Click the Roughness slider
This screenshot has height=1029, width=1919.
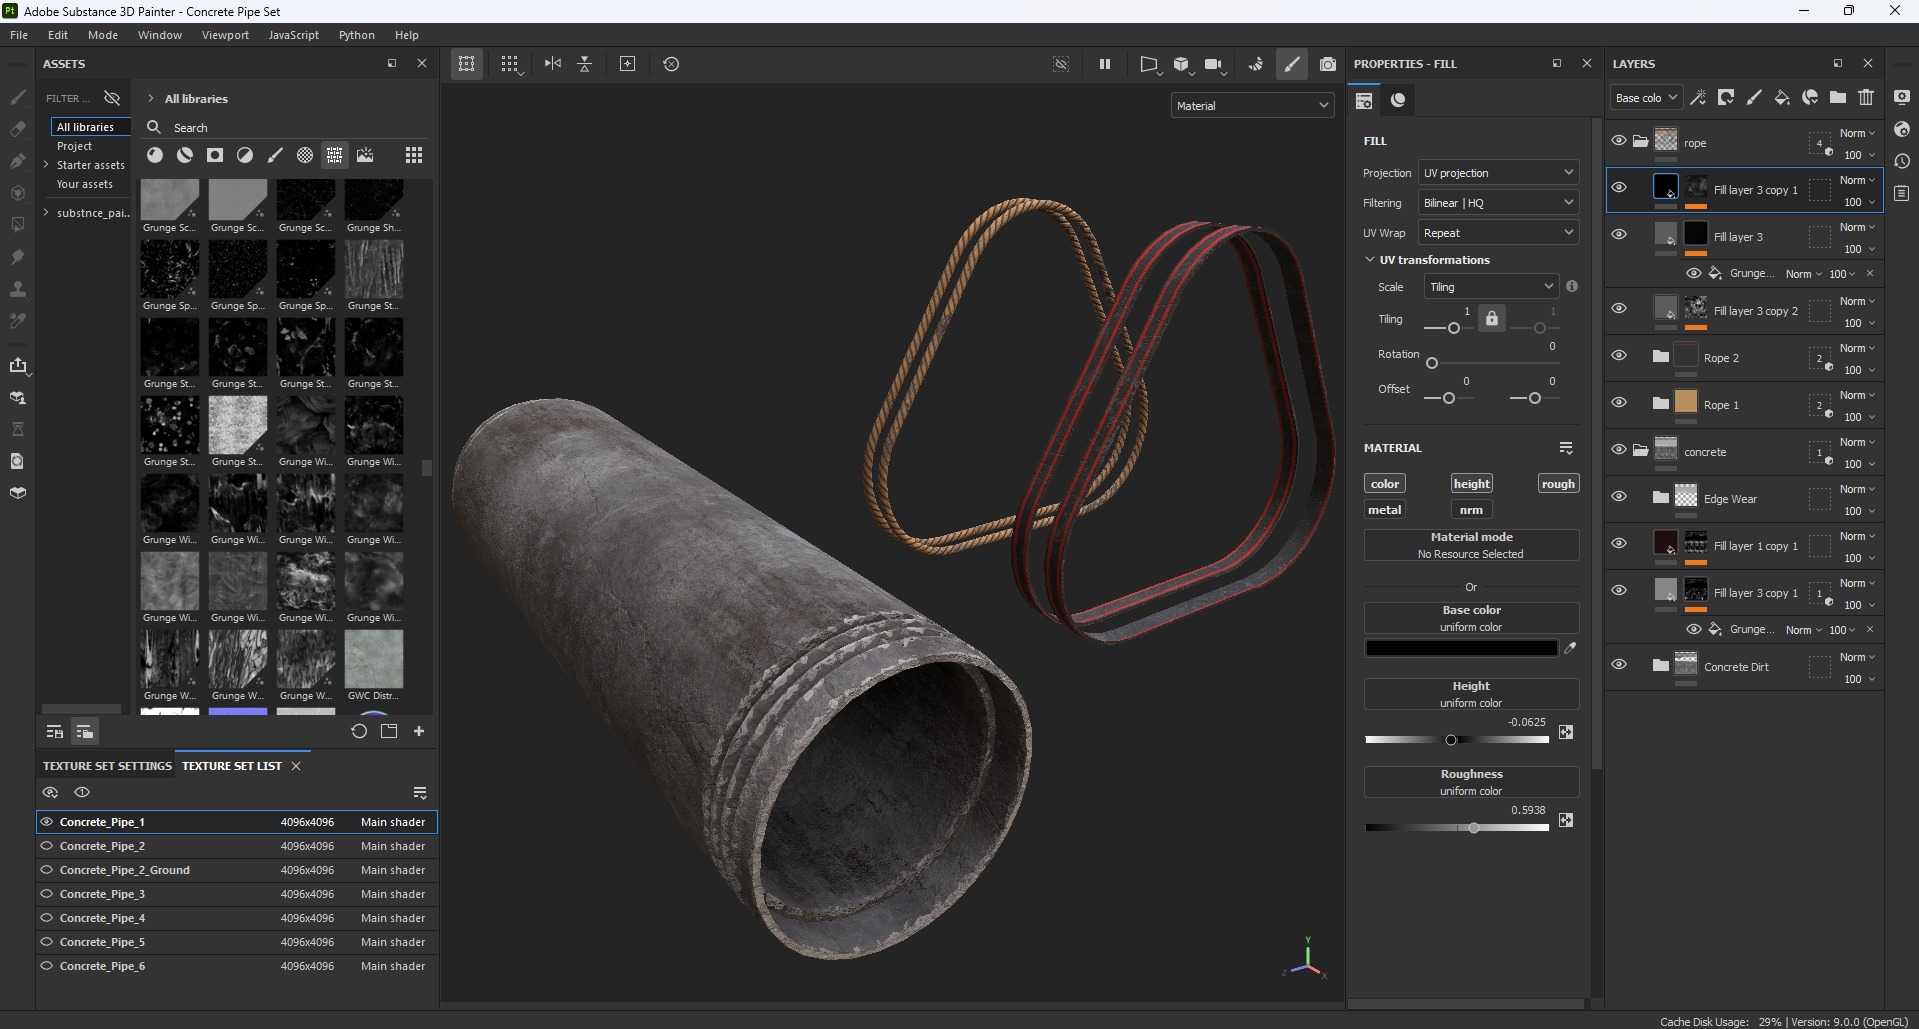pyautogui.click(x=1457, y=828)
